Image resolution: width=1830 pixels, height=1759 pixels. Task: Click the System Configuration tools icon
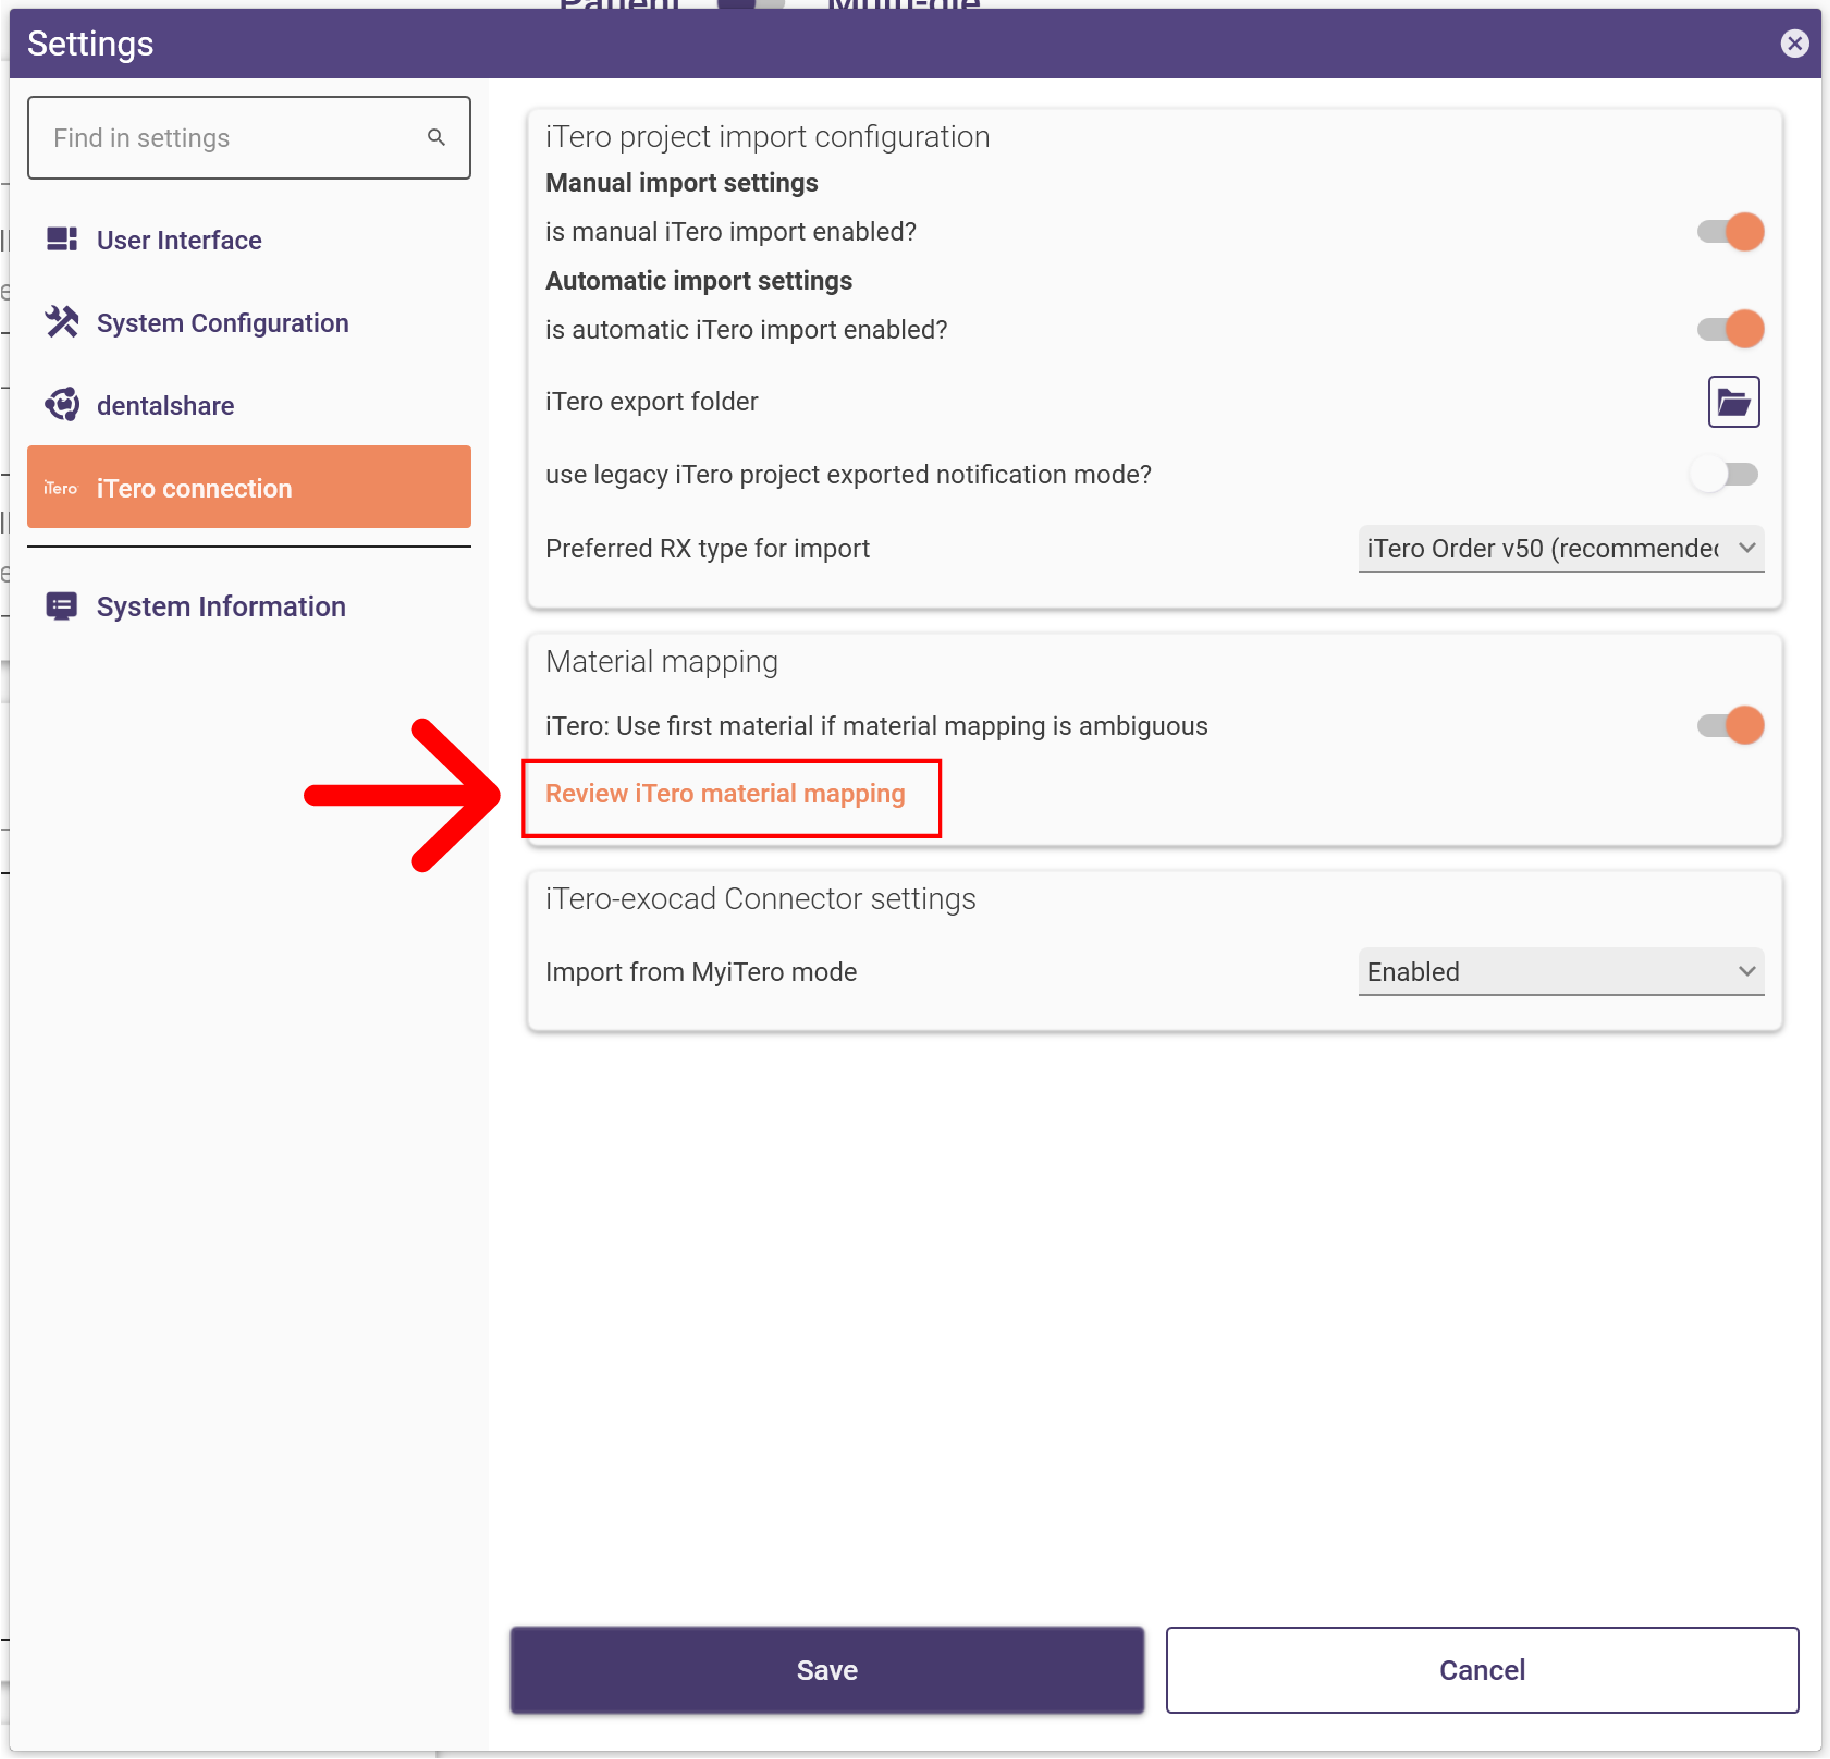click(62, 322)
